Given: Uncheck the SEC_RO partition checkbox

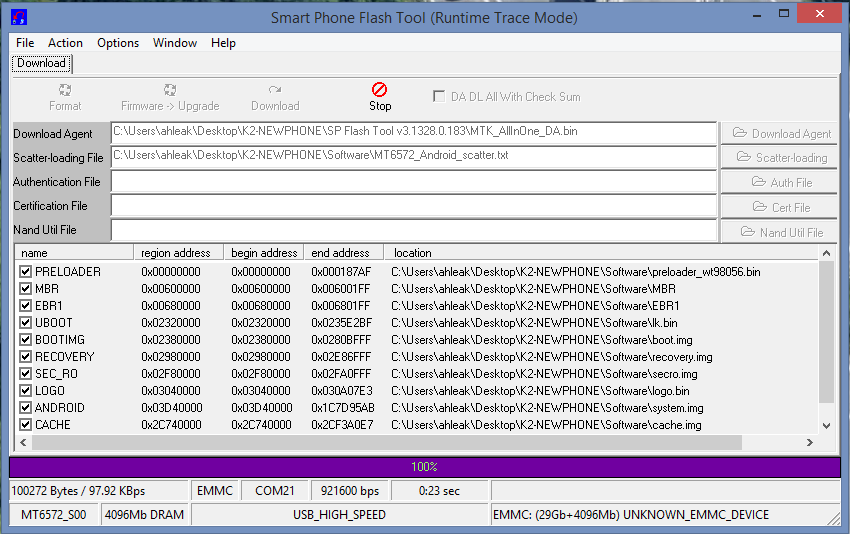Looking at the screenshot, I should tap(25, 374).
